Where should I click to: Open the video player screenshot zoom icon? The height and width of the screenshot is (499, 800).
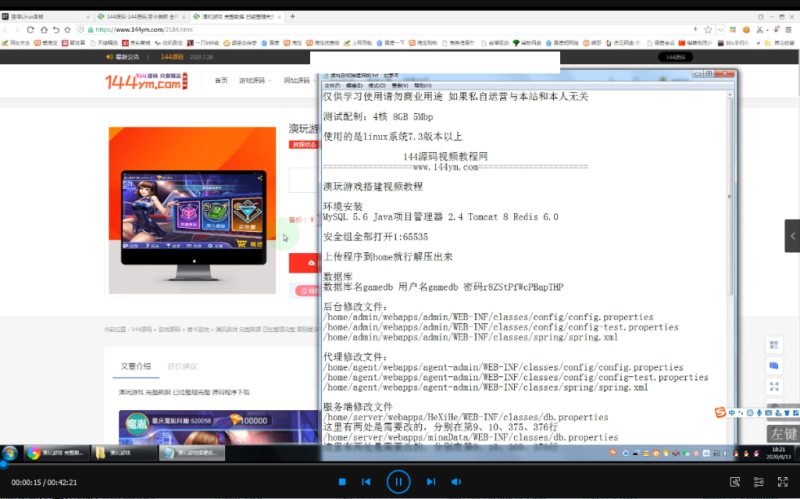pyautogui.click(x=735, y=482)
